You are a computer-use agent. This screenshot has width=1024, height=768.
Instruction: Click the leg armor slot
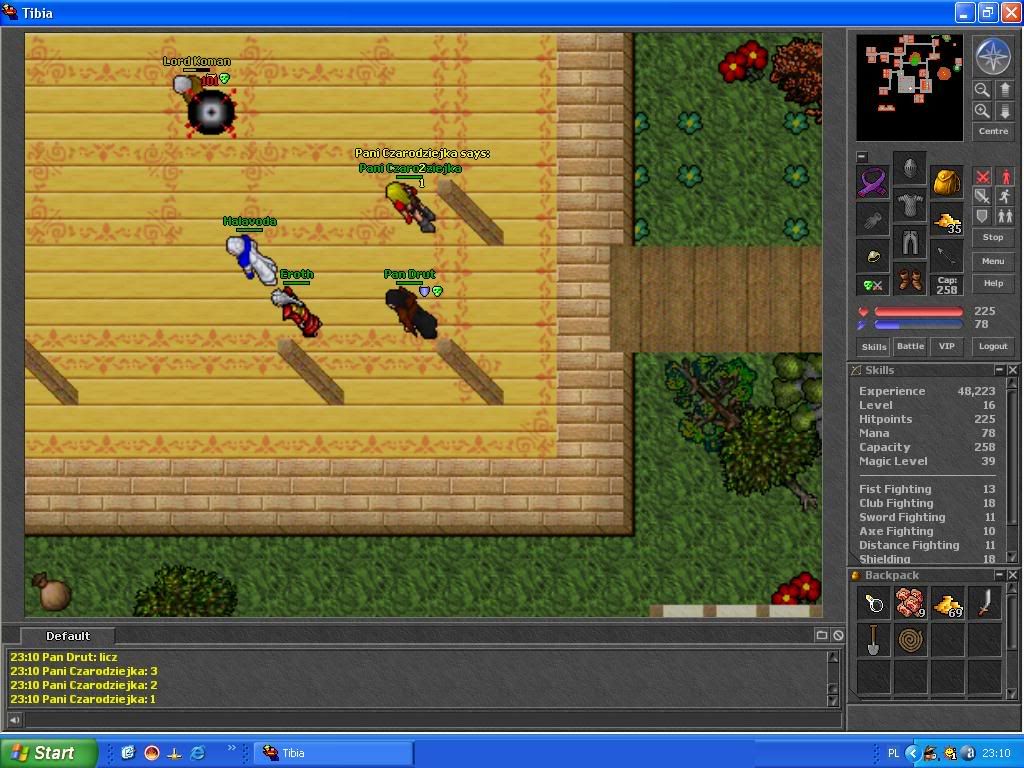(910, 242)
